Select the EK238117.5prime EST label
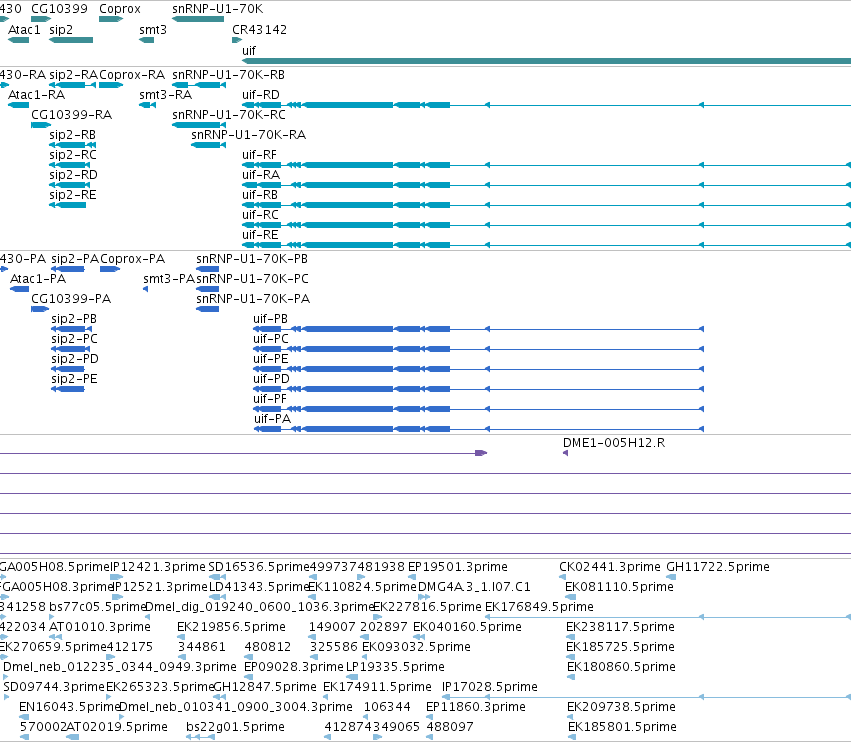Image resolution: width=851 pixels, height=742 pixels. coord(620,626)
